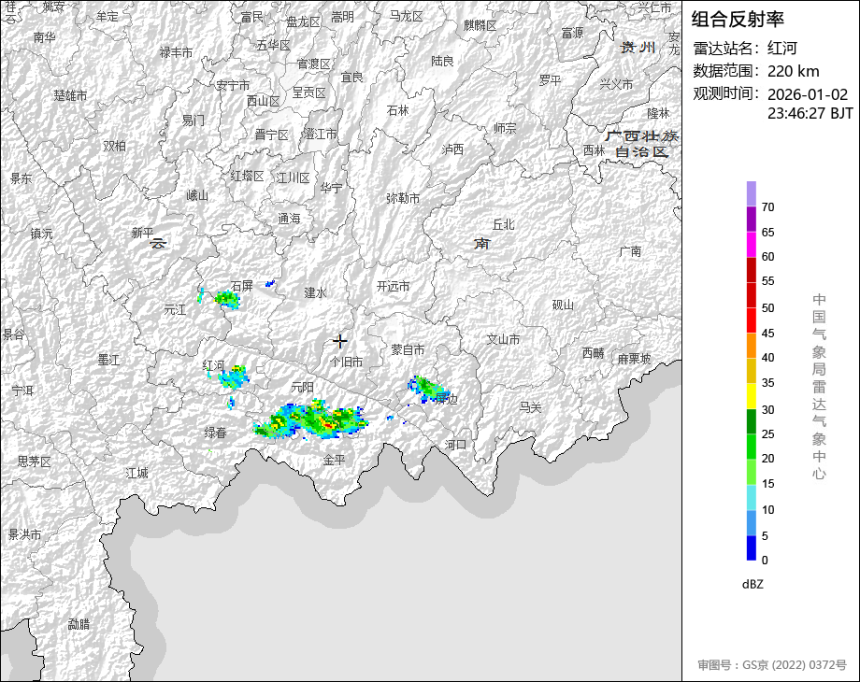Image resolution: width=860 pixels, height=682 pixels.
Task: Click the 通海 map label
Action: pos(289,218)
